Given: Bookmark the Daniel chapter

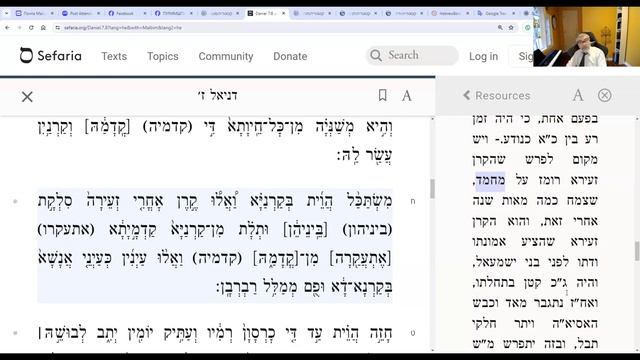Looking at the screenshot, I should (382, 96).
